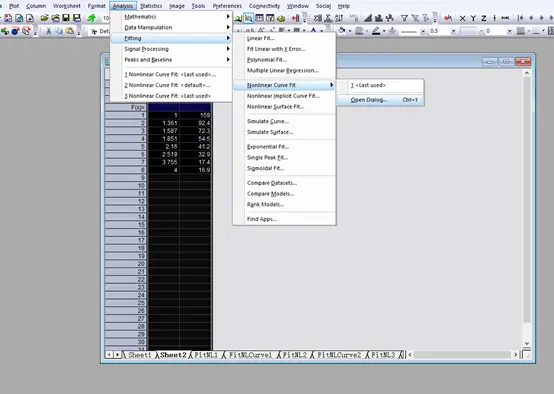554x394 pixels.
Task: Click Find Apps... in the Fitting submenu
Action: point(262,219)
